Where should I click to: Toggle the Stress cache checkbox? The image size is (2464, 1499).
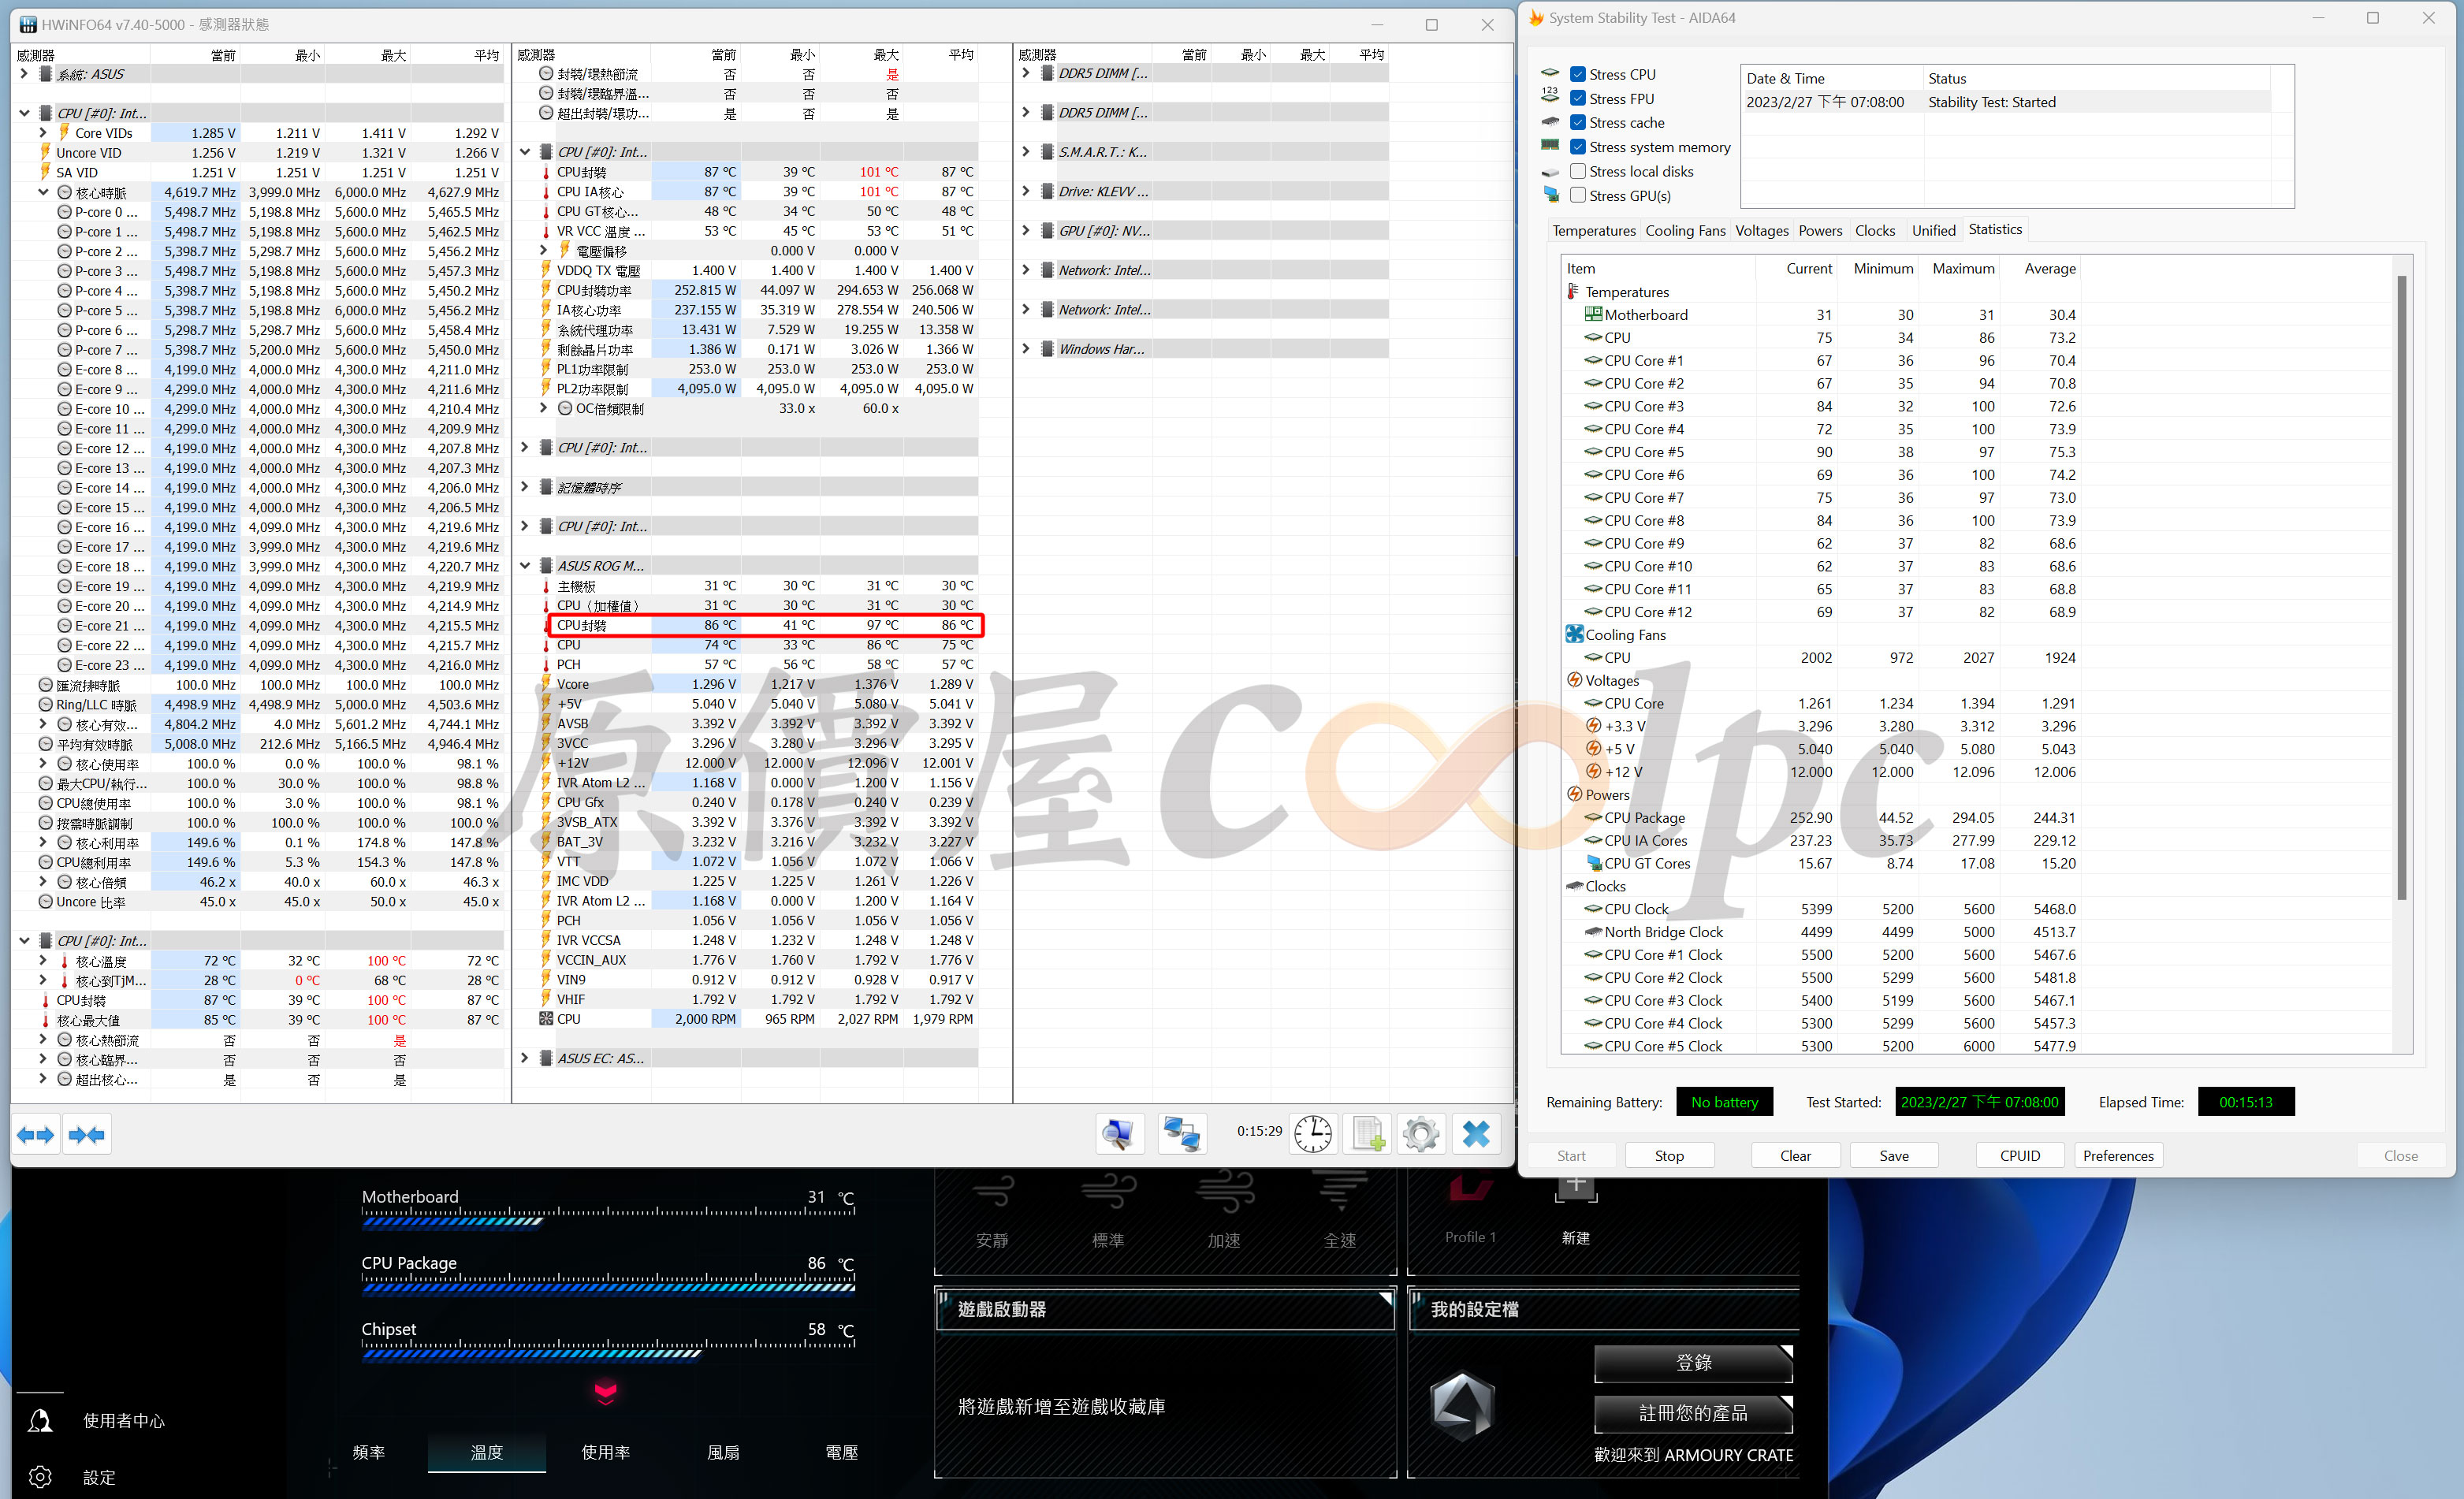pyautogui.click(x=1578, y=122)
